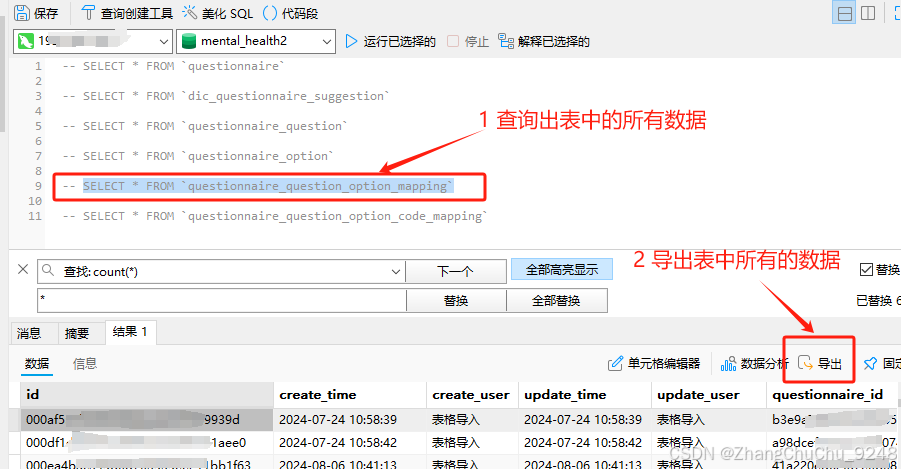Open the mental_health2 database dropdown
Screen dimensions: 901x469
[x=256, y=41]
